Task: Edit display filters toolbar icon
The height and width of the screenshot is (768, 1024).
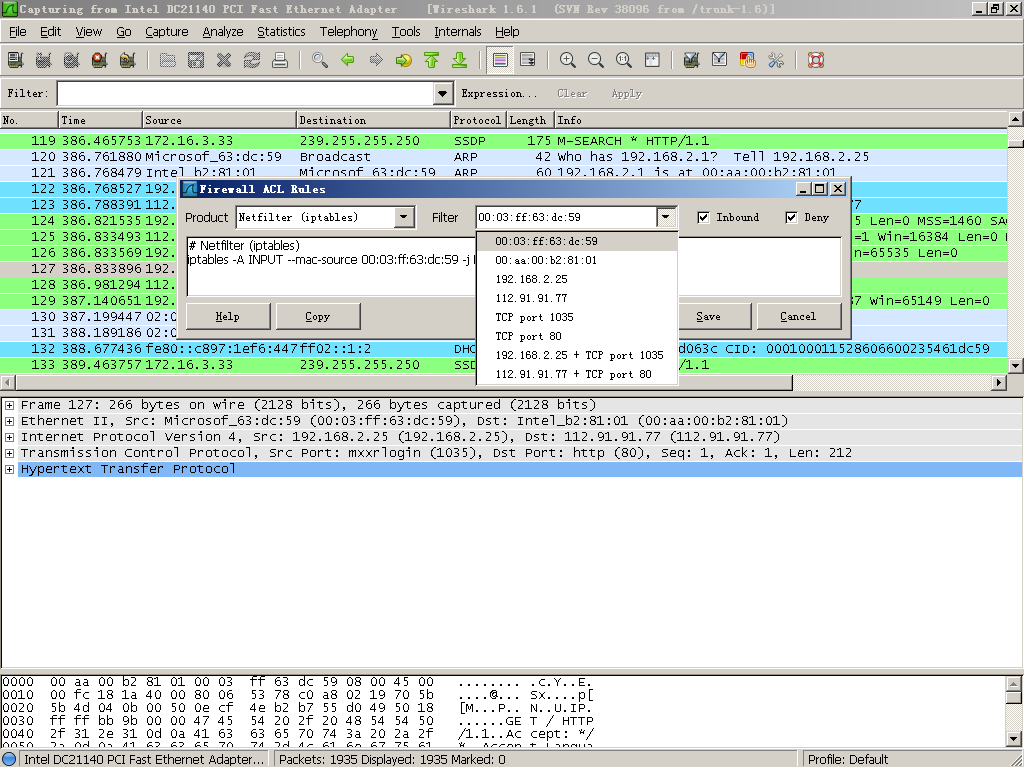Action: [720, 60]
